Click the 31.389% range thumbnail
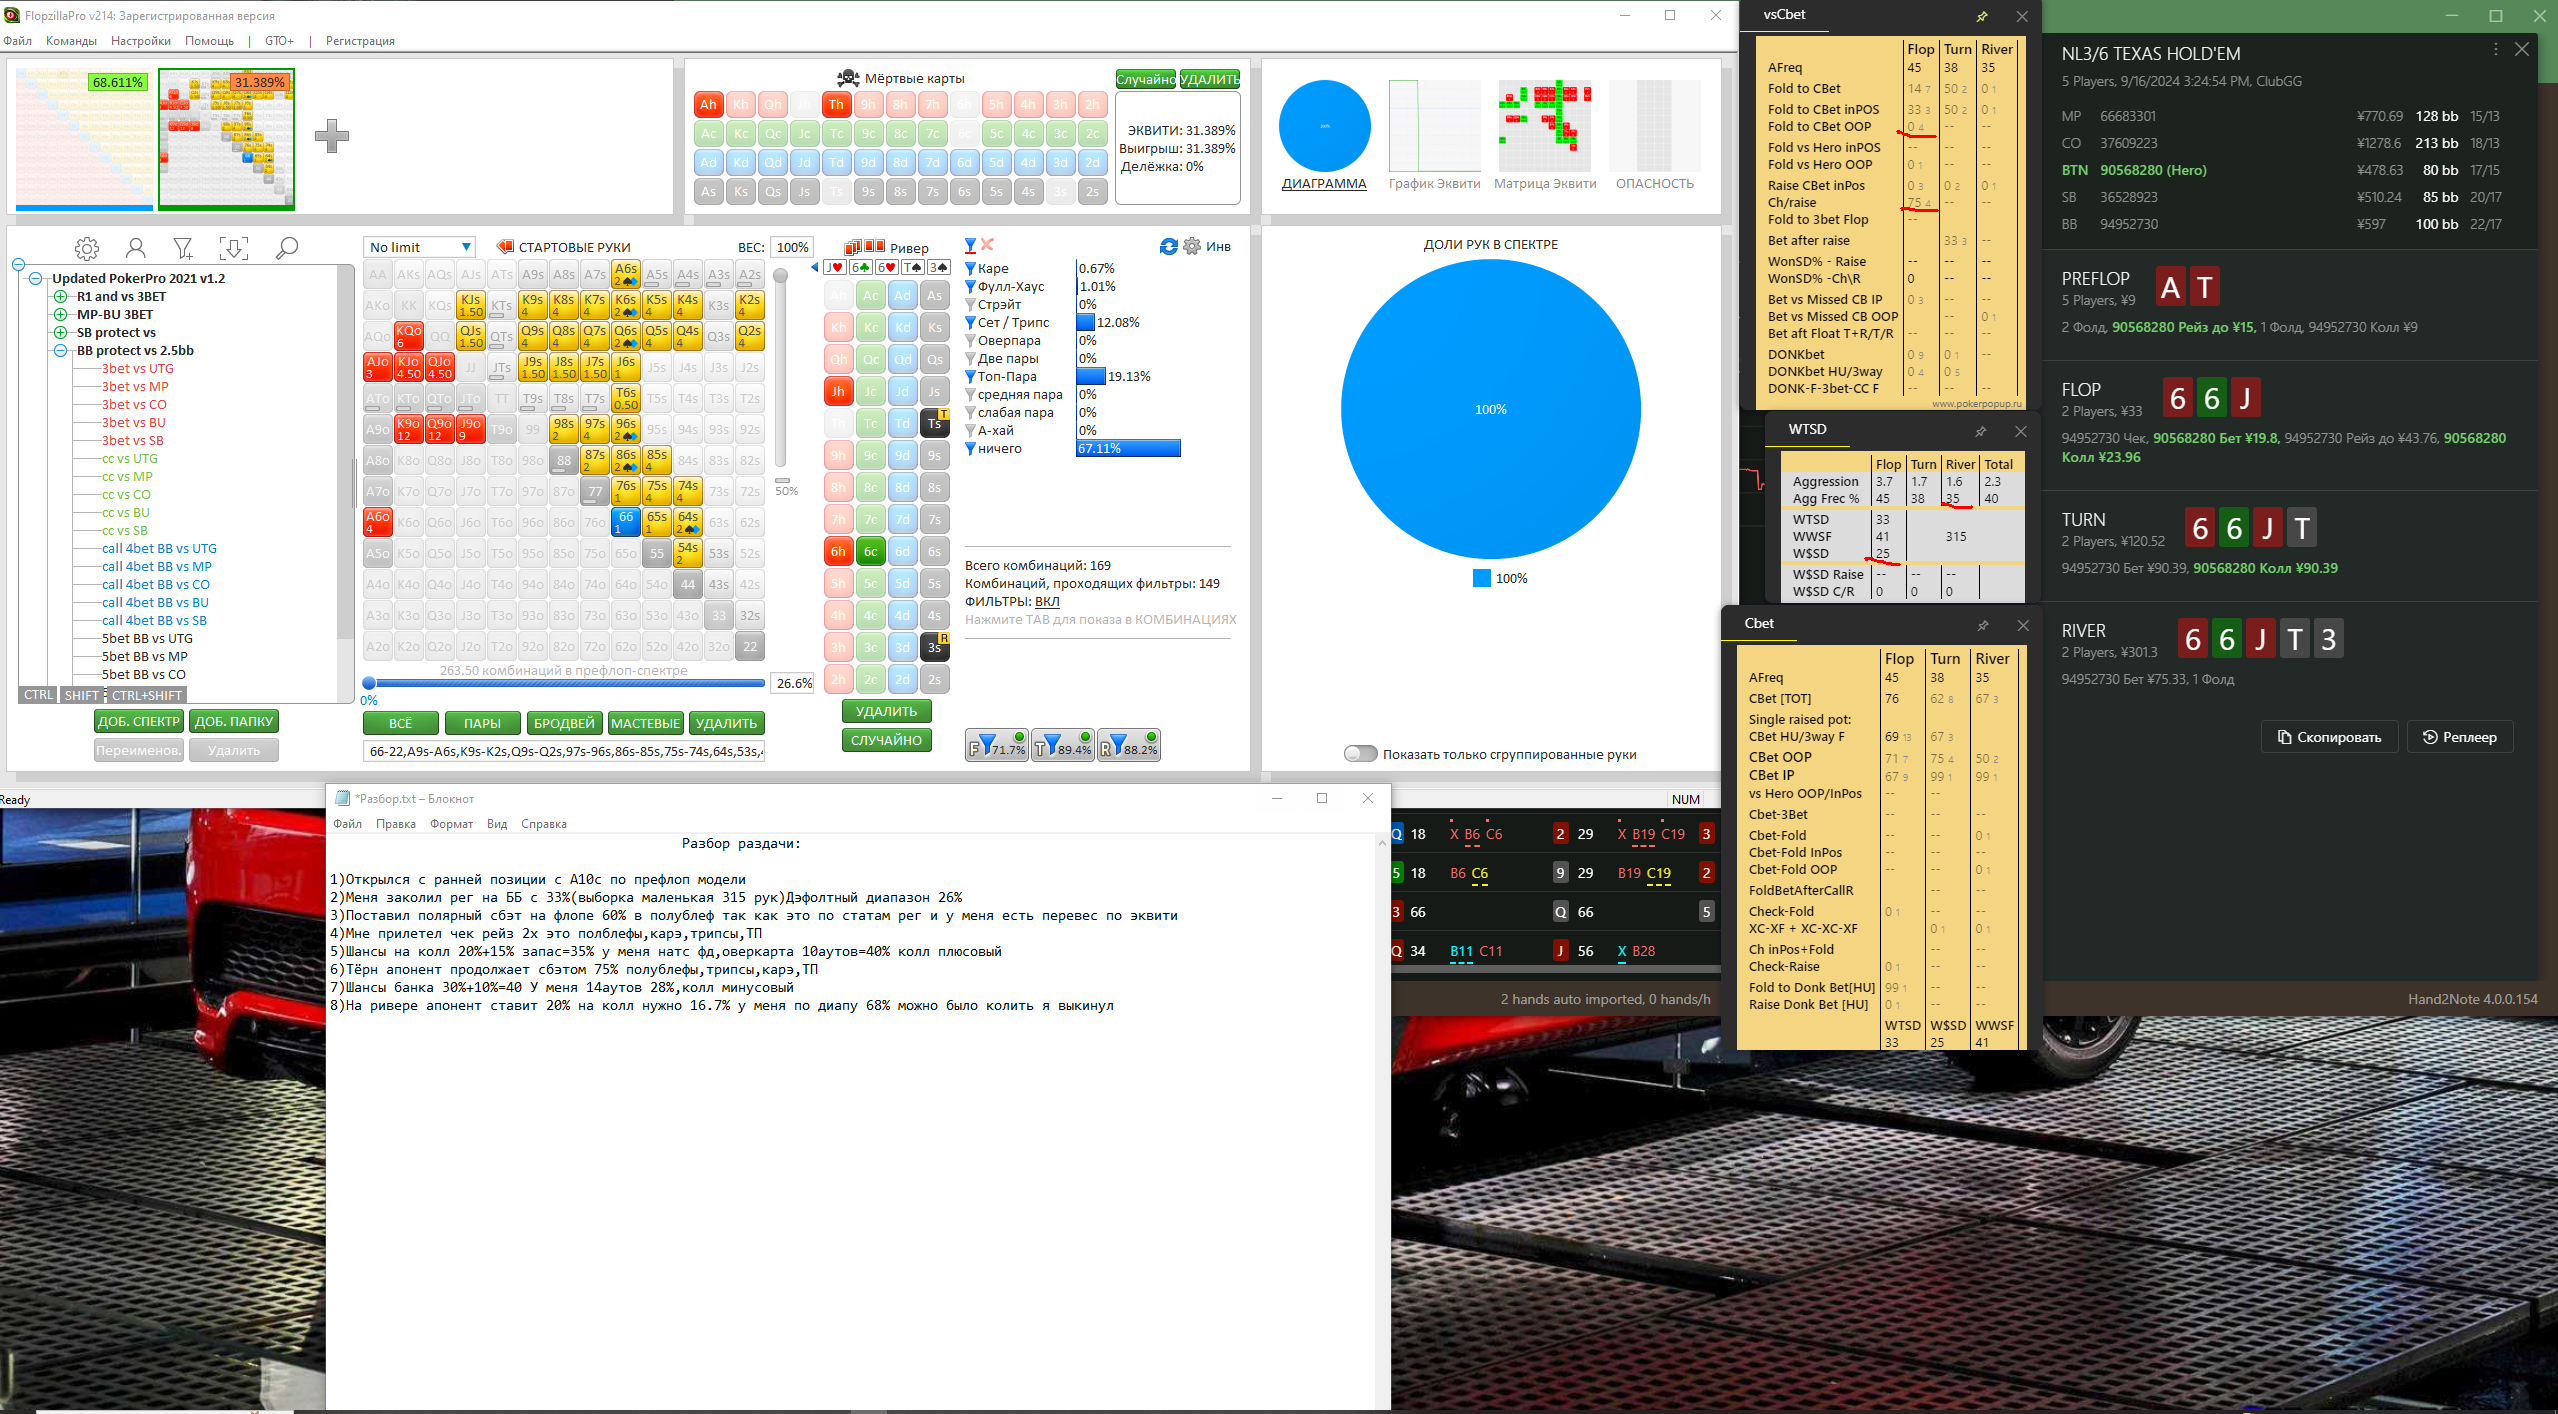The image size is (2558, 1414). 226,138
